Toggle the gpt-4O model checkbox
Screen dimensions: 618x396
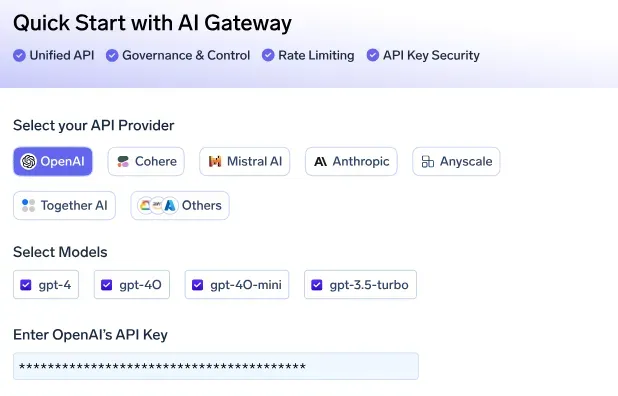107,285
